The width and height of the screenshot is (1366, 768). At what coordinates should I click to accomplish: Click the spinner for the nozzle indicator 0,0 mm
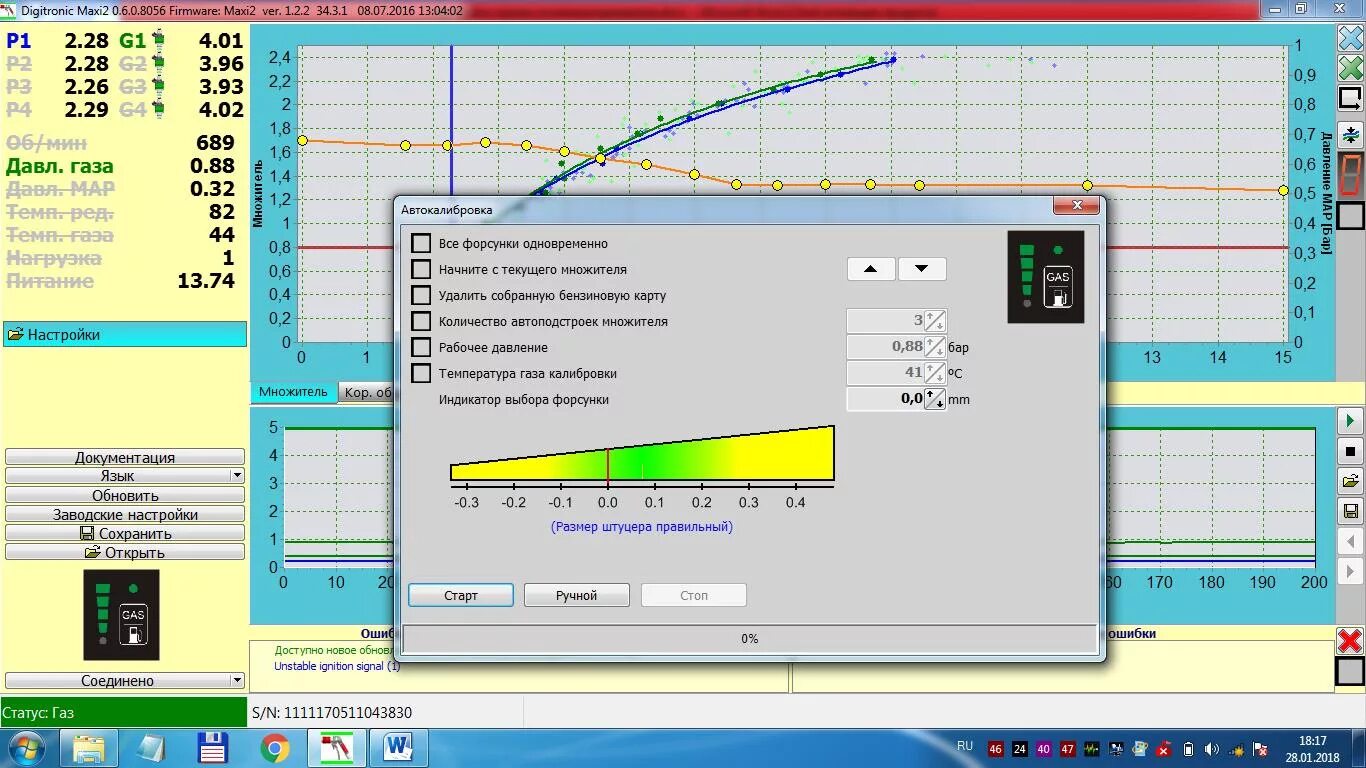935,399
